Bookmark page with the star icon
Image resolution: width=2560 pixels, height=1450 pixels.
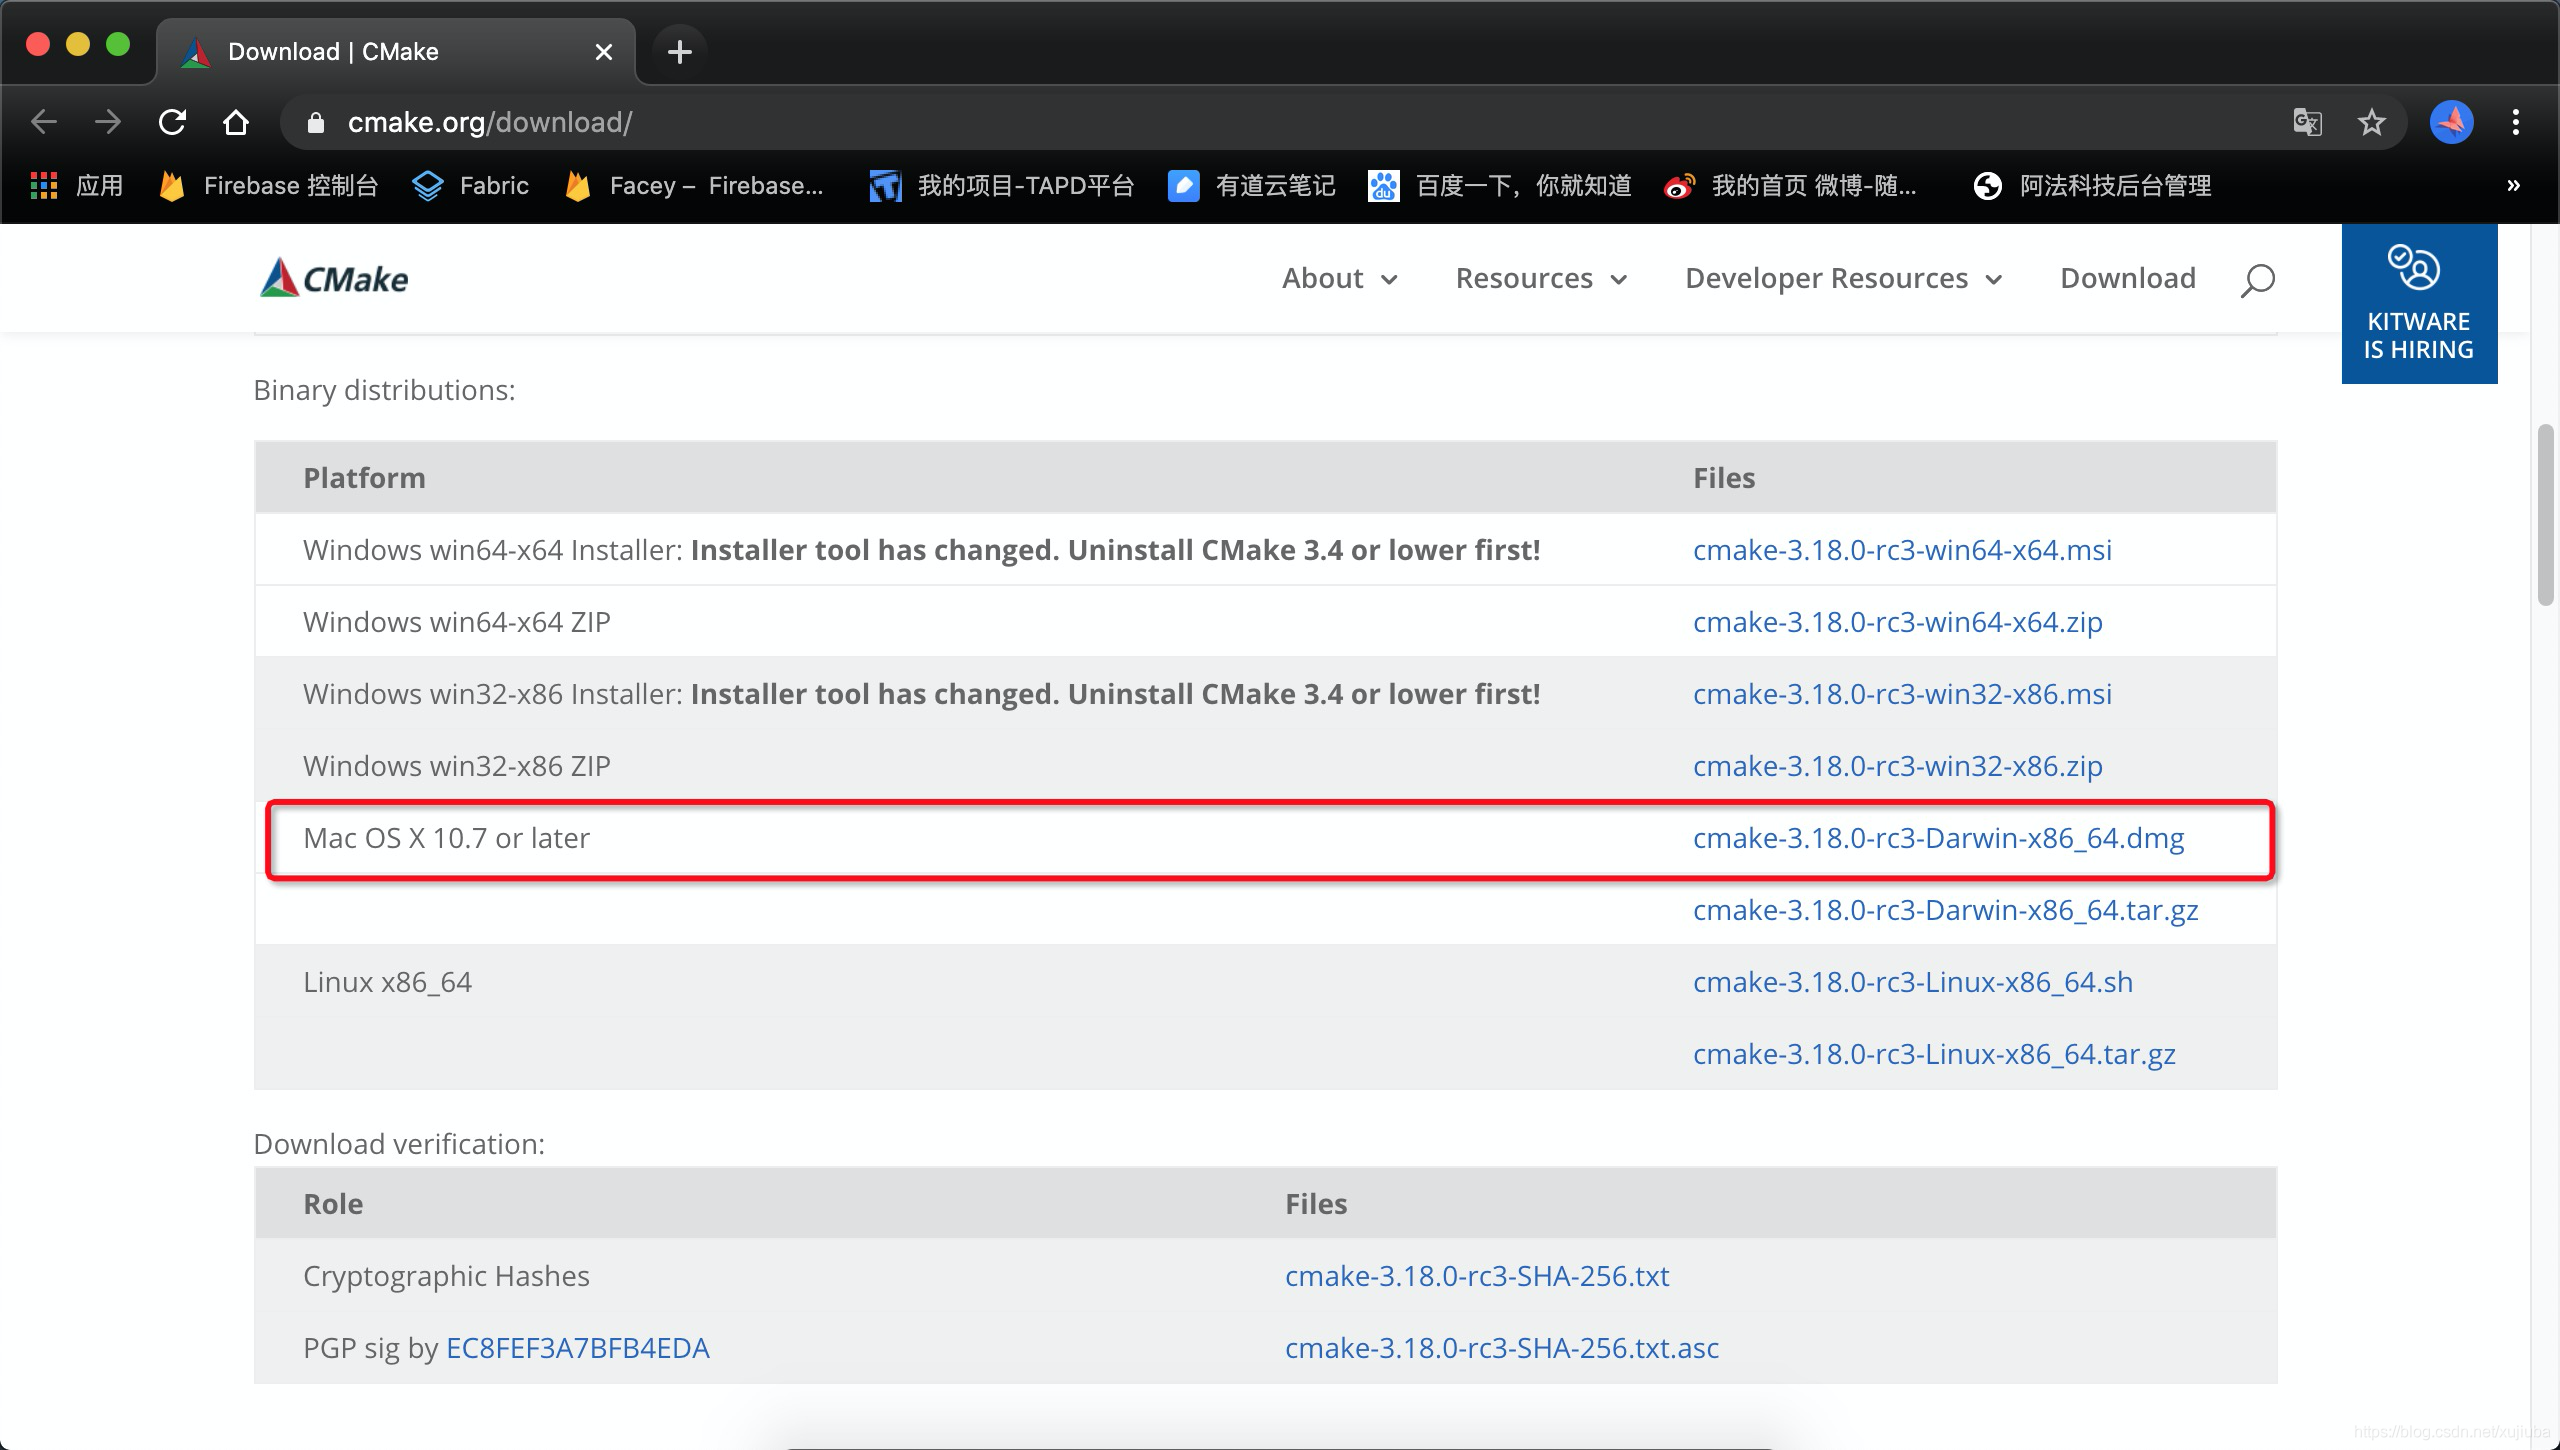[x=2371, y=122]
